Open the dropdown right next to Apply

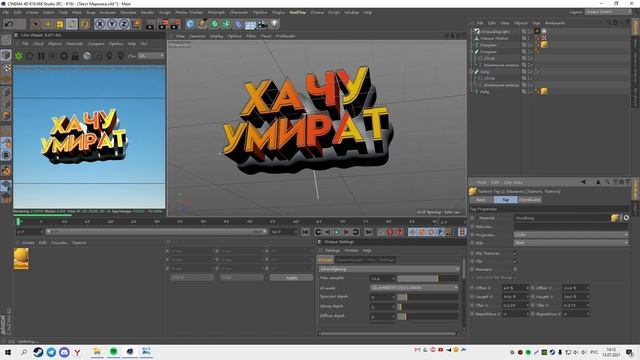241,278
